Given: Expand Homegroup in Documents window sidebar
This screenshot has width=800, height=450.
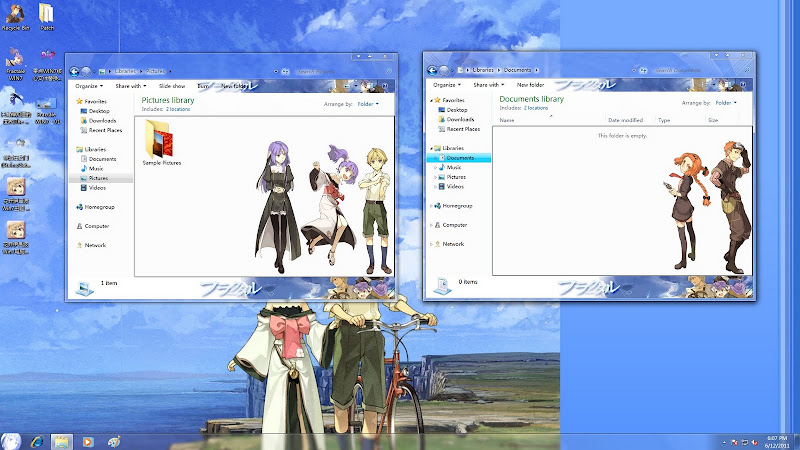Looking at the screenshot, I should click(x=431, y=206).
